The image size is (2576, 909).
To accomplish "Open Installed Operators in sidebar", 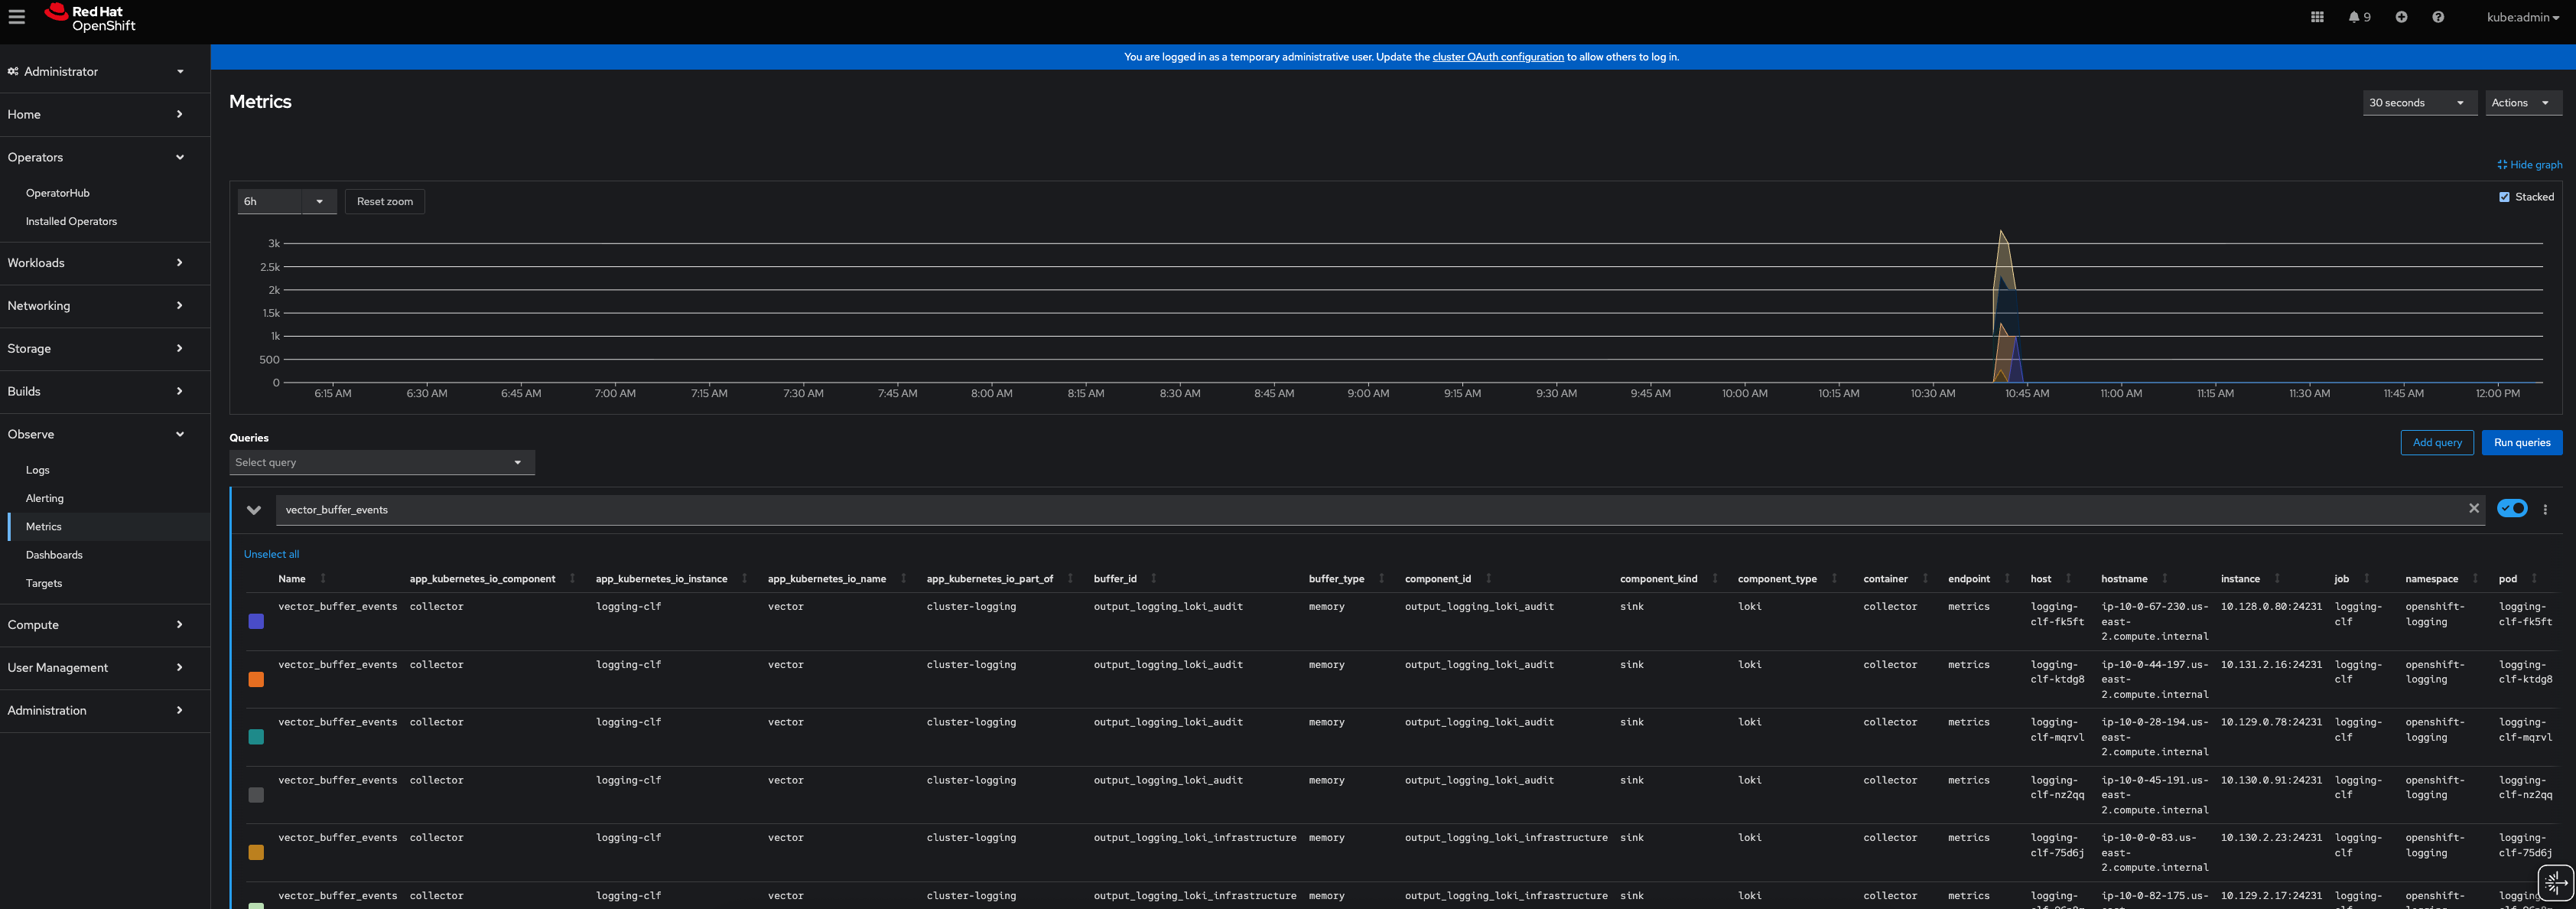I will [71, 222].
